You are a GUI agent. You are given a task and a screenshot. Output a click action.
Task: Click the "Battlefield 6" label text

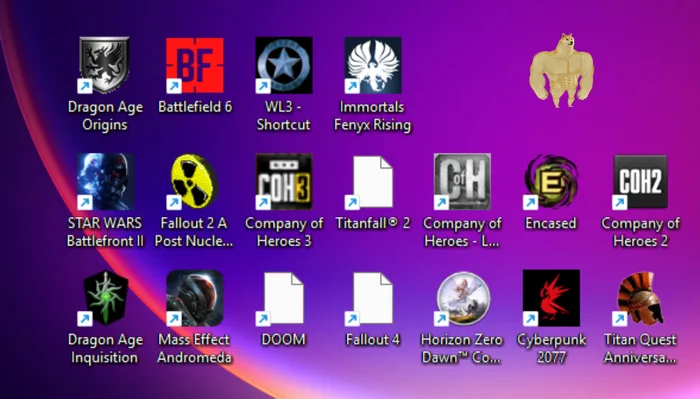click(x=195, y=107)
